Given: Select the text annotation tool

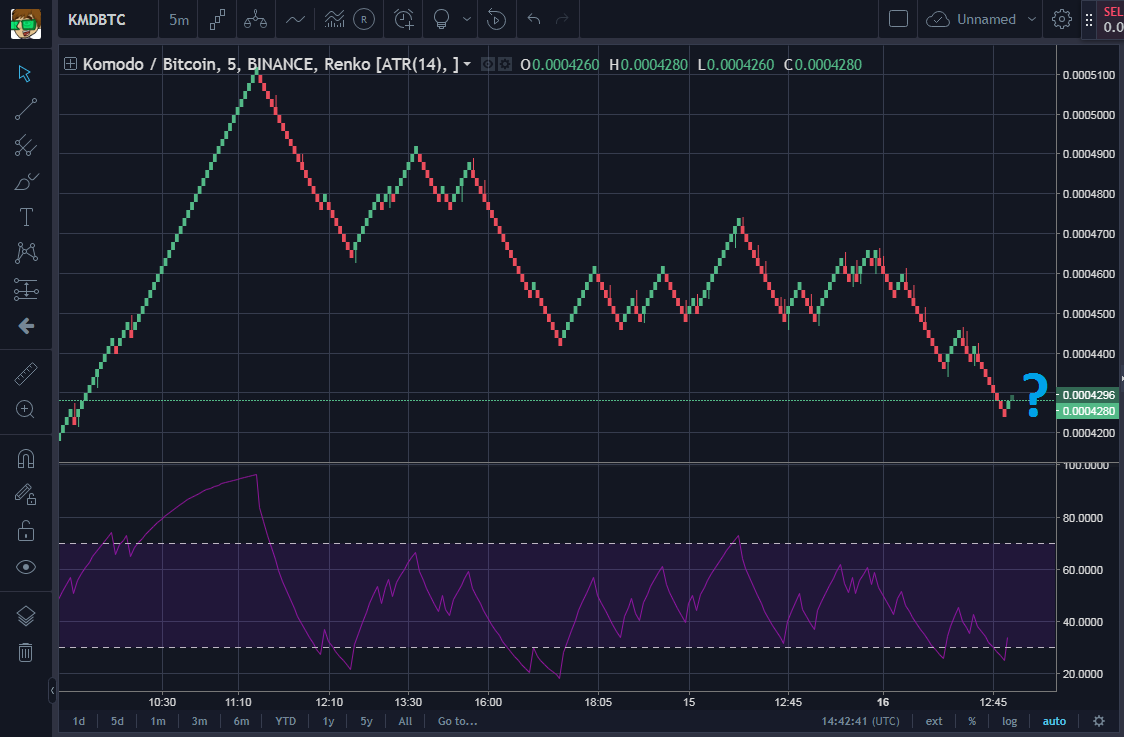Looking at the screenshot, I should (25, 217).
